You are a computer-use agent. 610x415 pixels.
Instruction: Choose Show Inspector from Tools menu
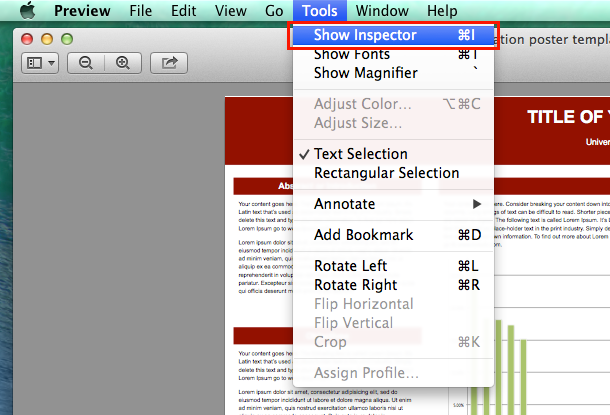pyautogui.click(x=393, y=35)
